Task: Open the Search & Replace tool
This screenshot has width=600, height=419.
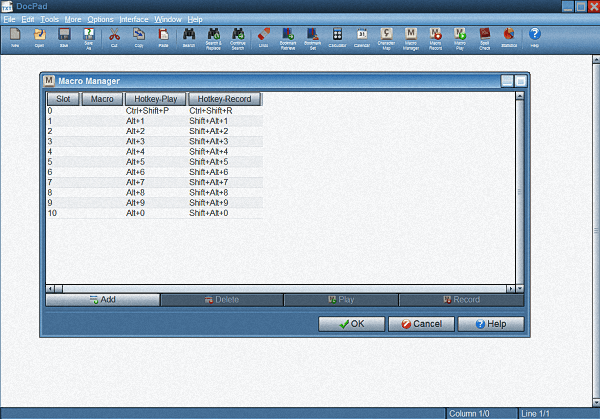Action: [x=214, y=38]
